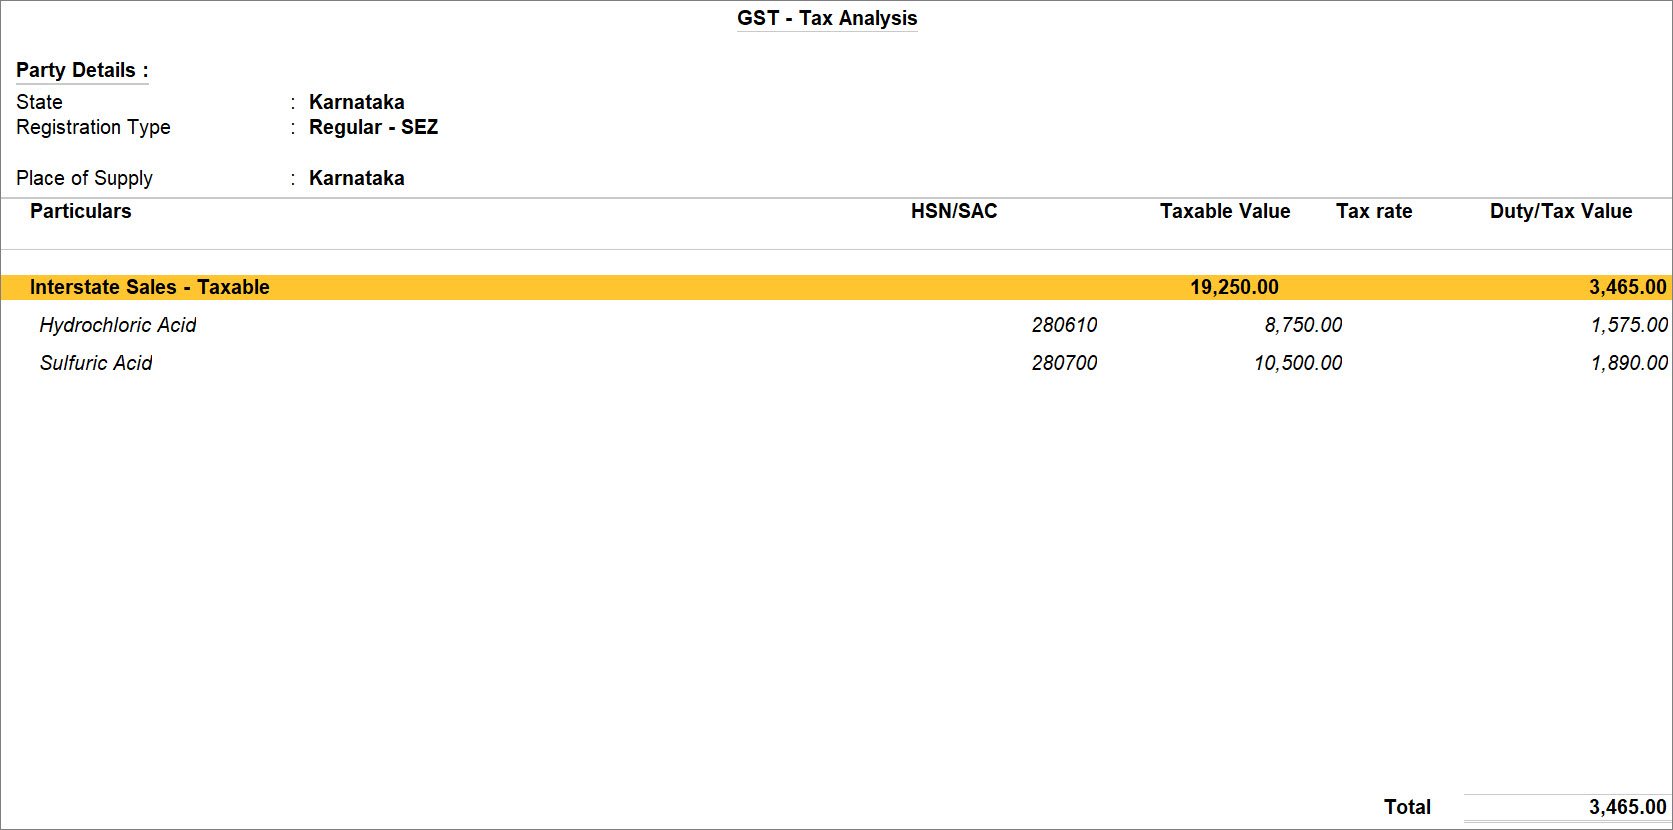This screenshot has width=1673, height=830.
Task: Click the Particulars column header
Action: [81, 211]
